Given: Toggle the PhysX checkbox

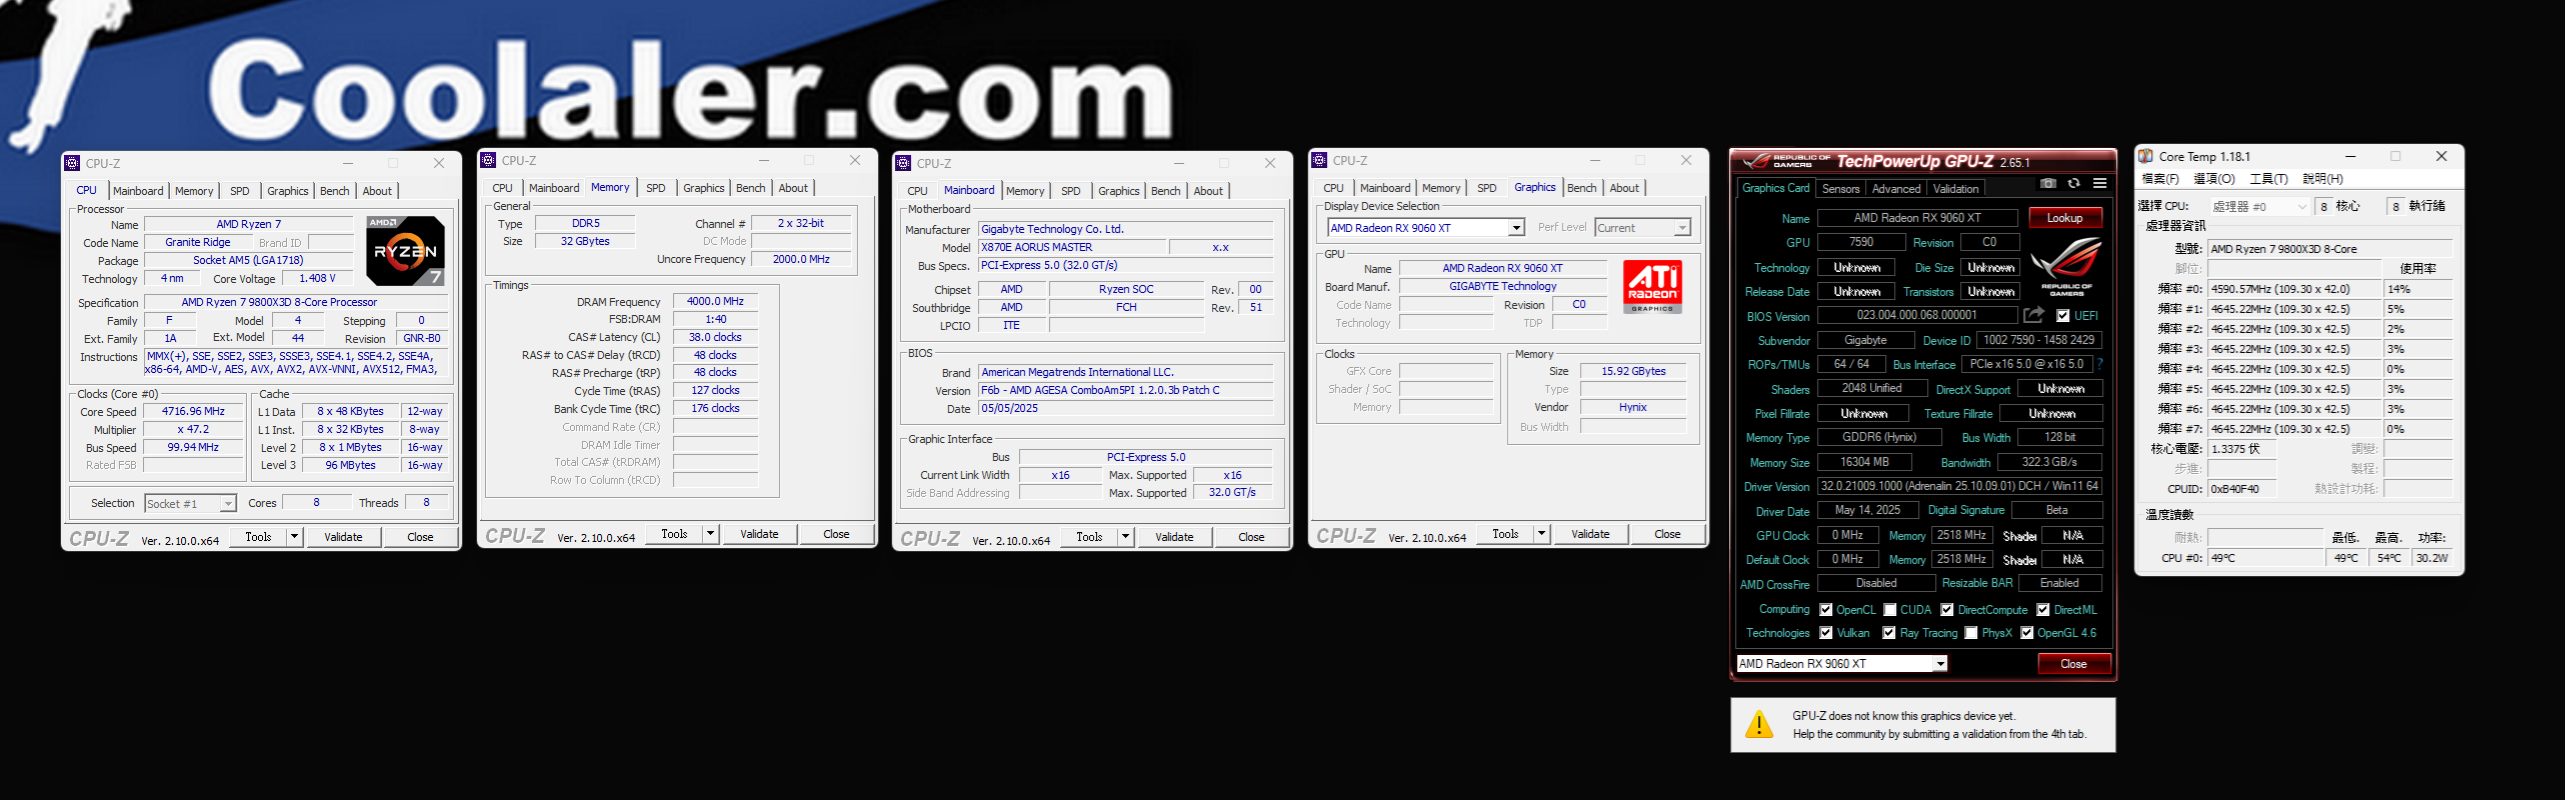Looking at the screenshot, I should (x=1971, y=633).
